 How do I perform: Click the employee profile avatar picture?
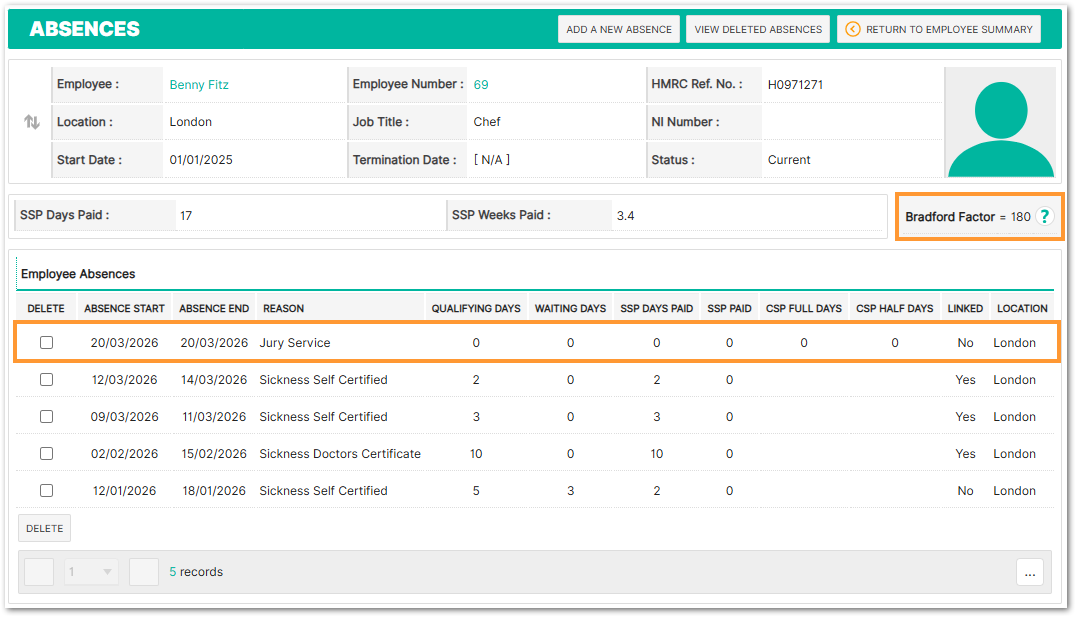click(1000, 122)
